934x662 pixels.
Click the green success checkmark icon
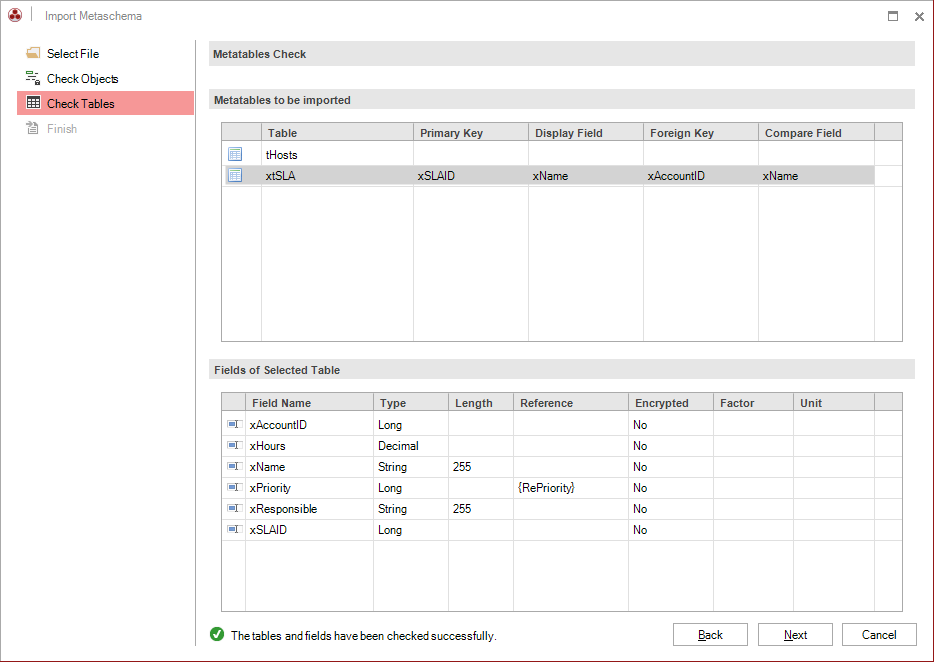tap(217, 635)
